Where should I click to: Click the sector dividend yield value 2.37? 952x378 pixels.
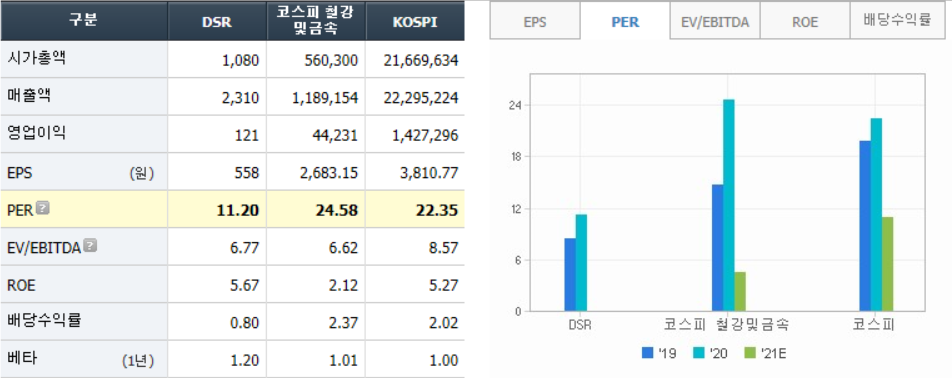[344, 323]
